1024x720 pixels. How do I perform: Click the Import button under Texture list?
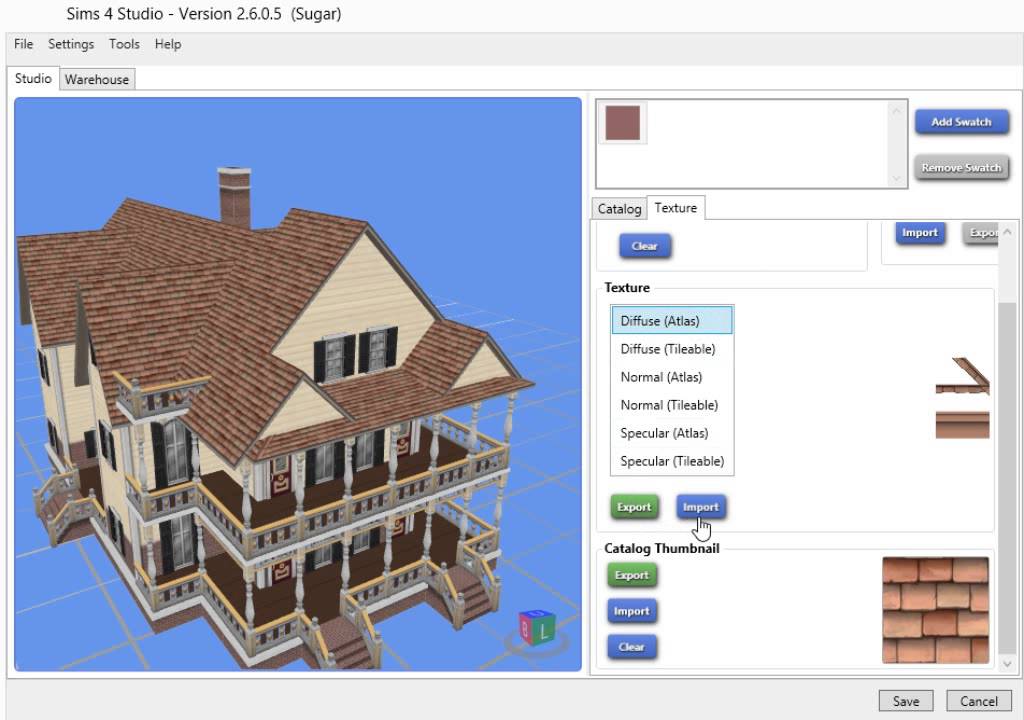pyautogui.click(x=701, y=507)
